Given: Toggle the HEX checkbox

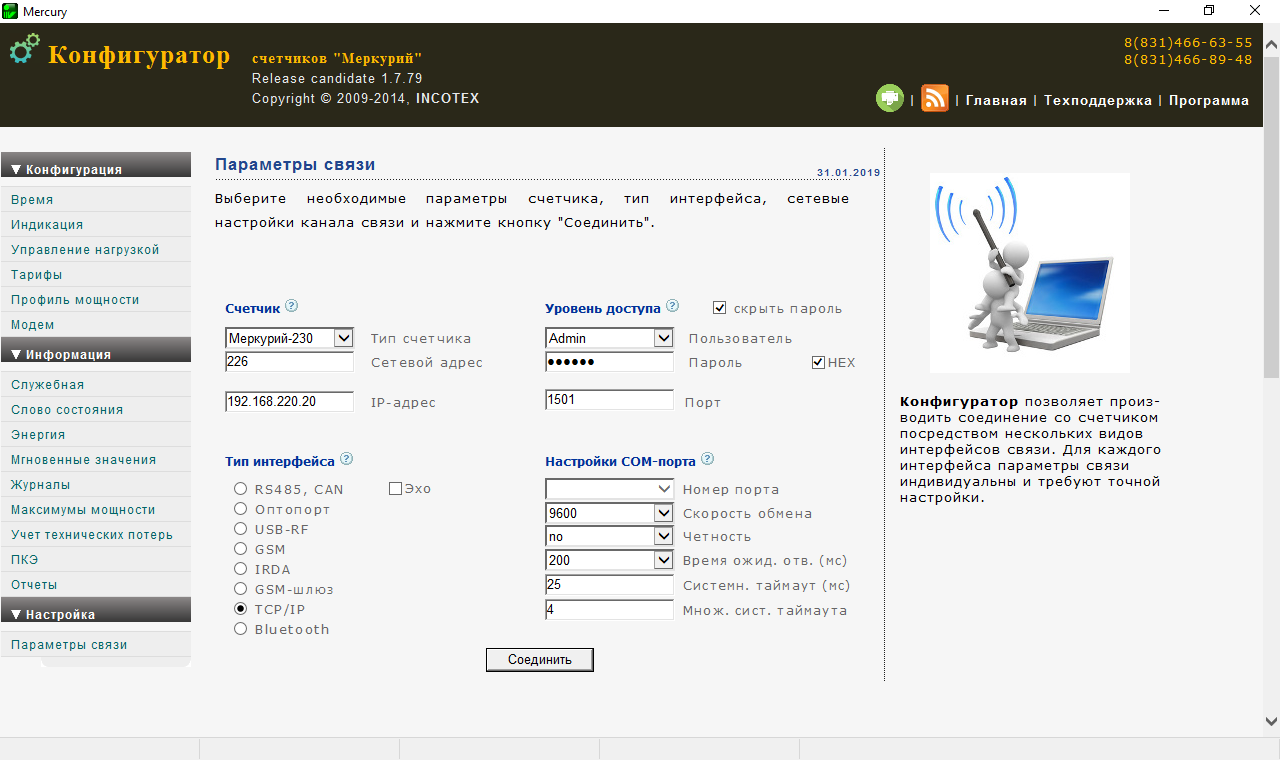Looking at the screenshot, I should coord(819,362).
